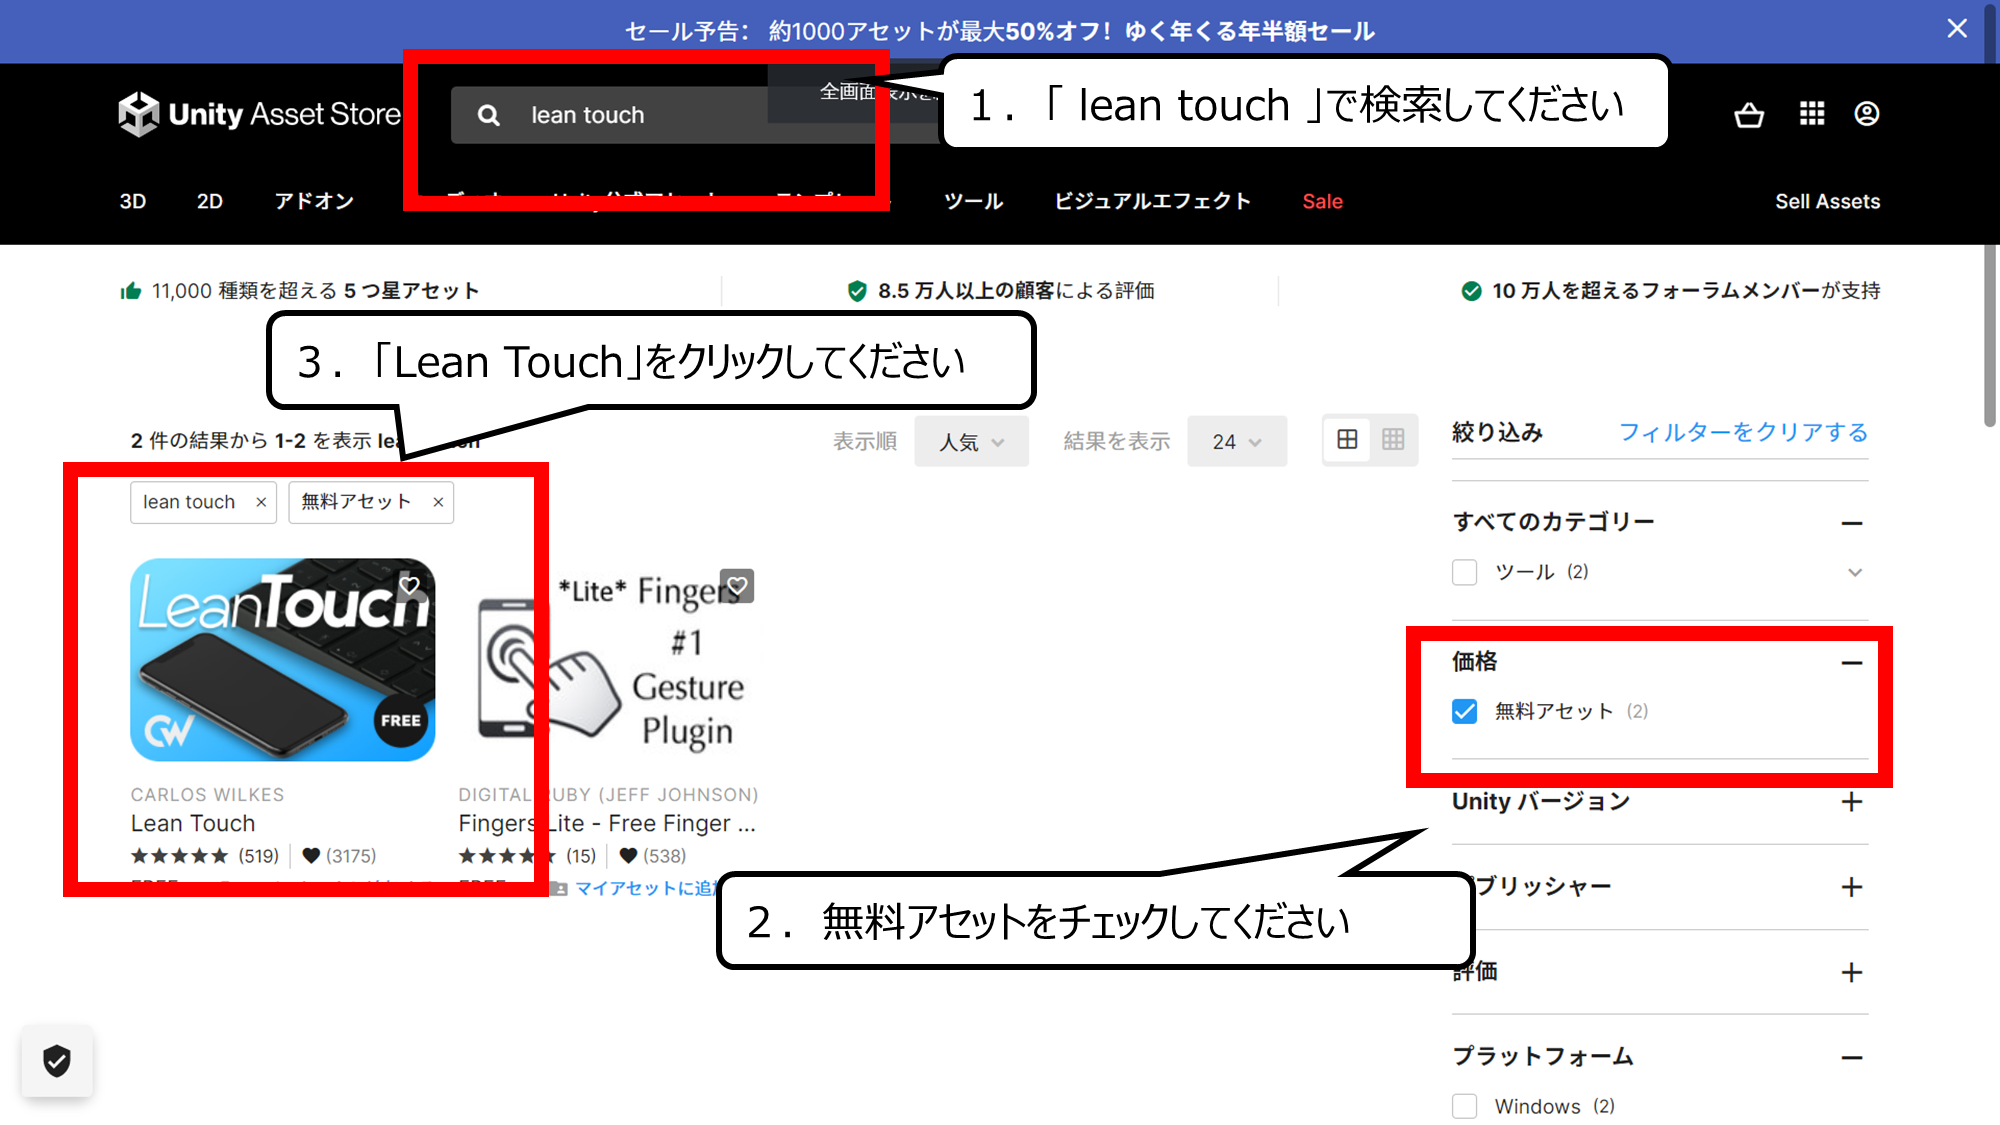Switch to large grid view icon
This screenshot has height=1125, width=2000.
1347,440
